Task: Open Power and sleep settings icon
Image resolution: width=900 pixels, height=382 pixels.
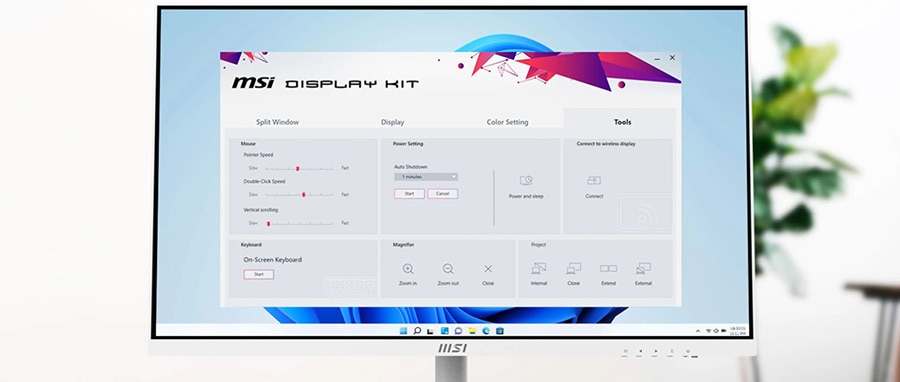Action: [526, 181]
